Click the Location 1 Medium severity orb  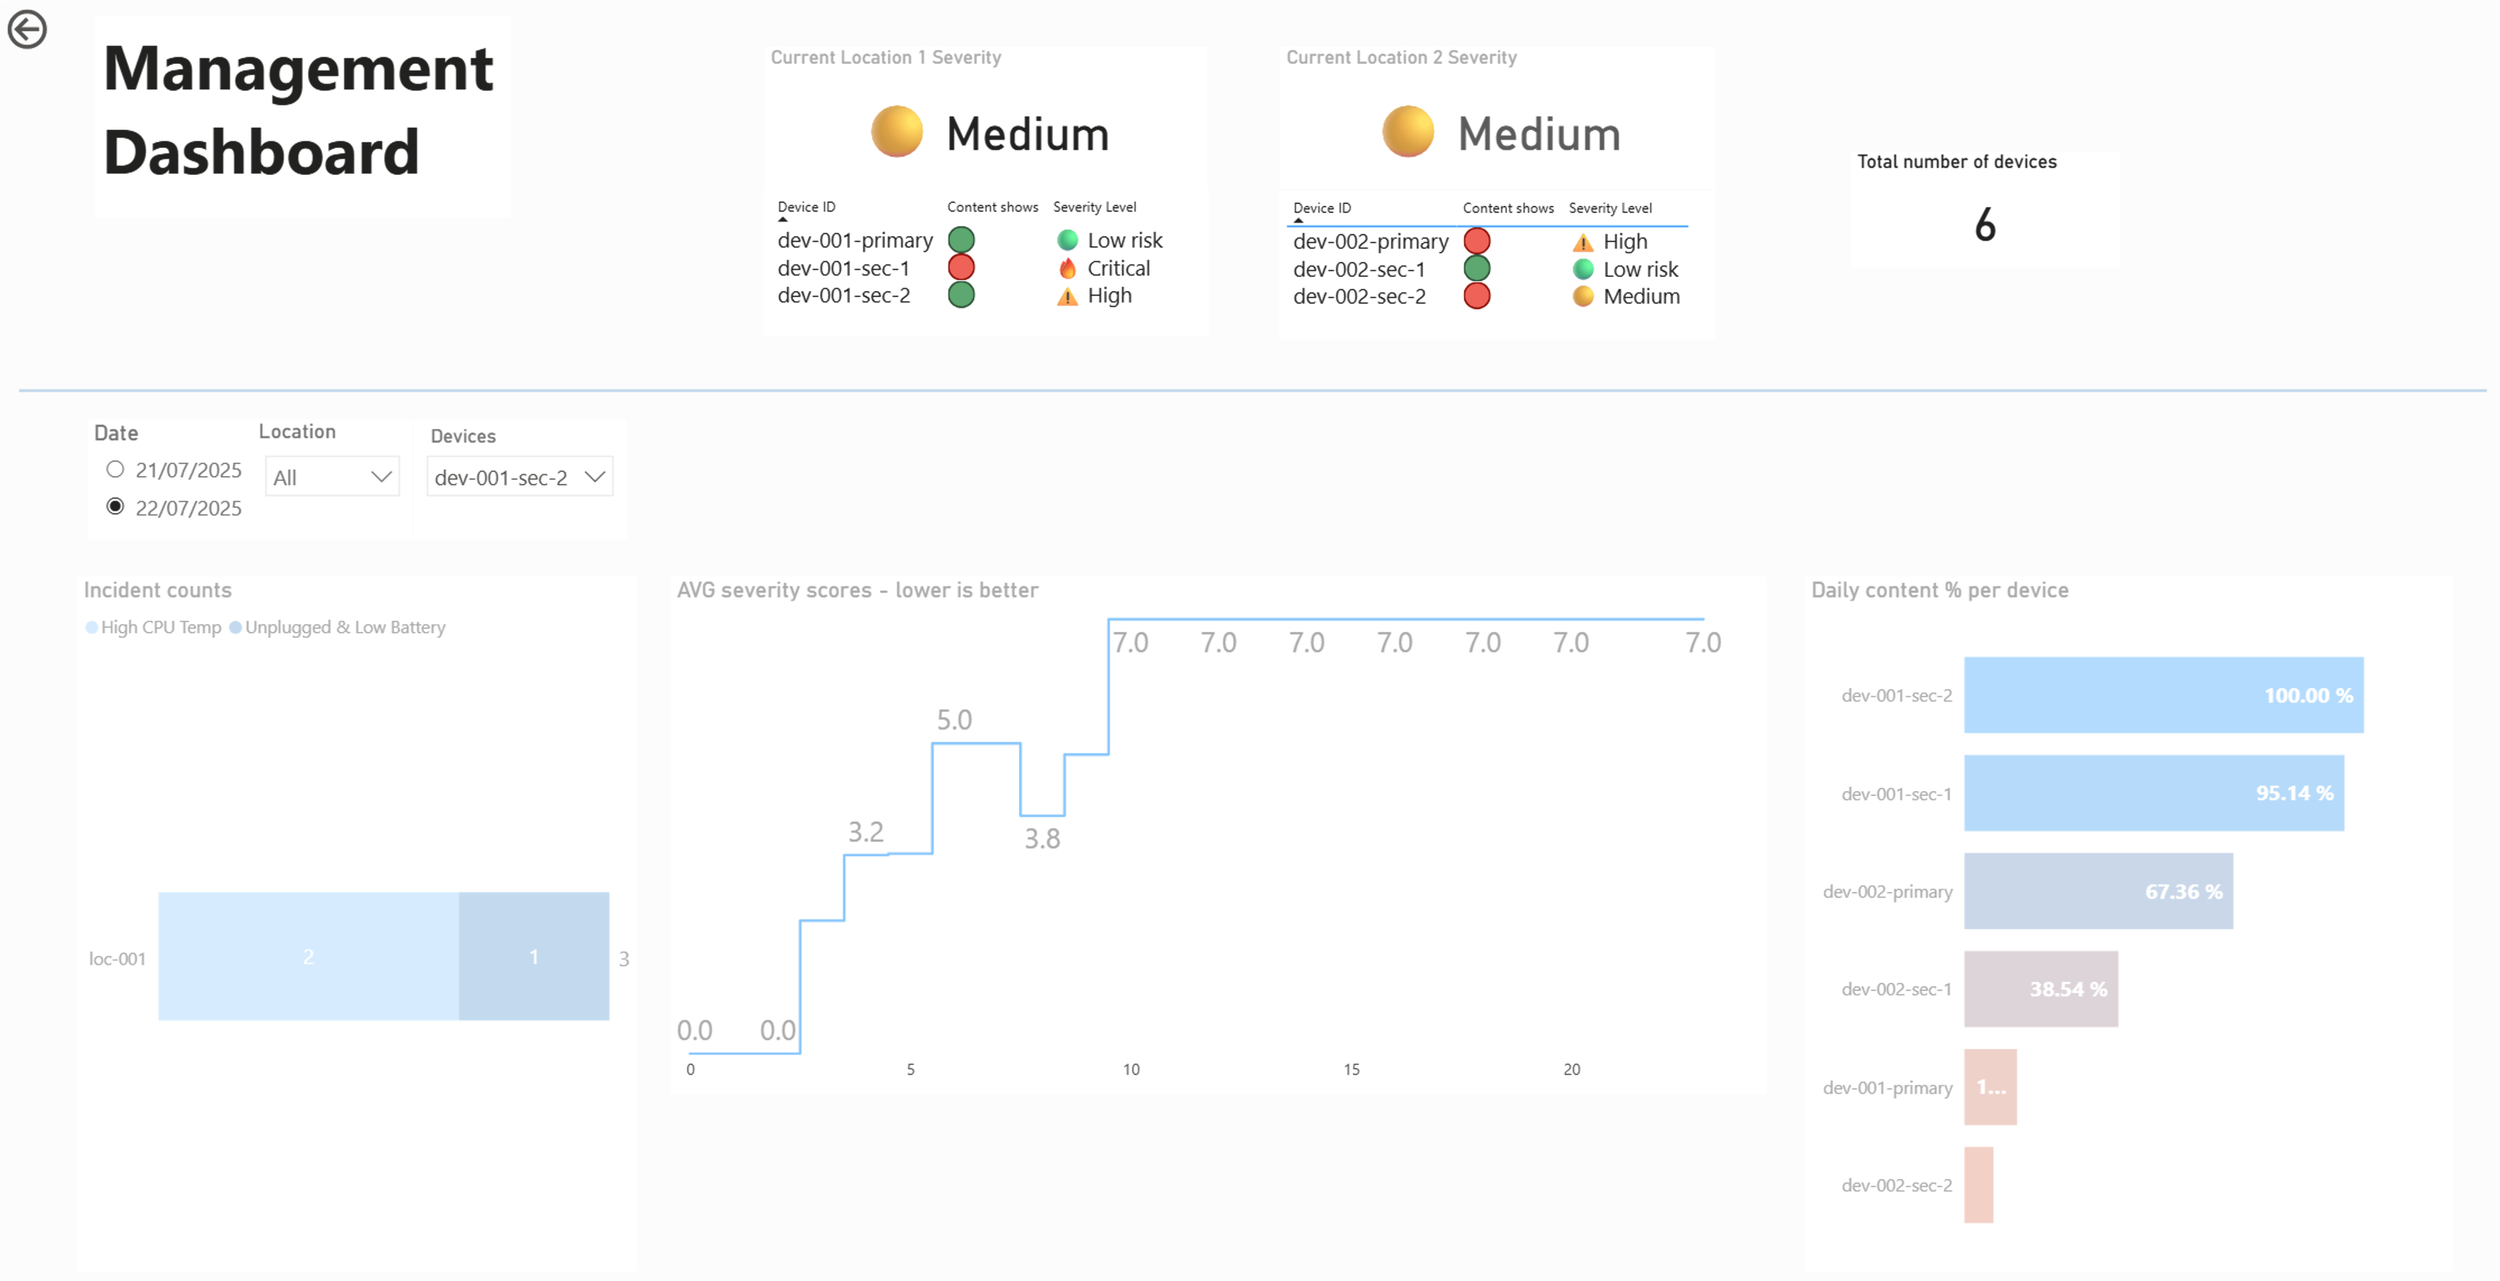[896, 132]
